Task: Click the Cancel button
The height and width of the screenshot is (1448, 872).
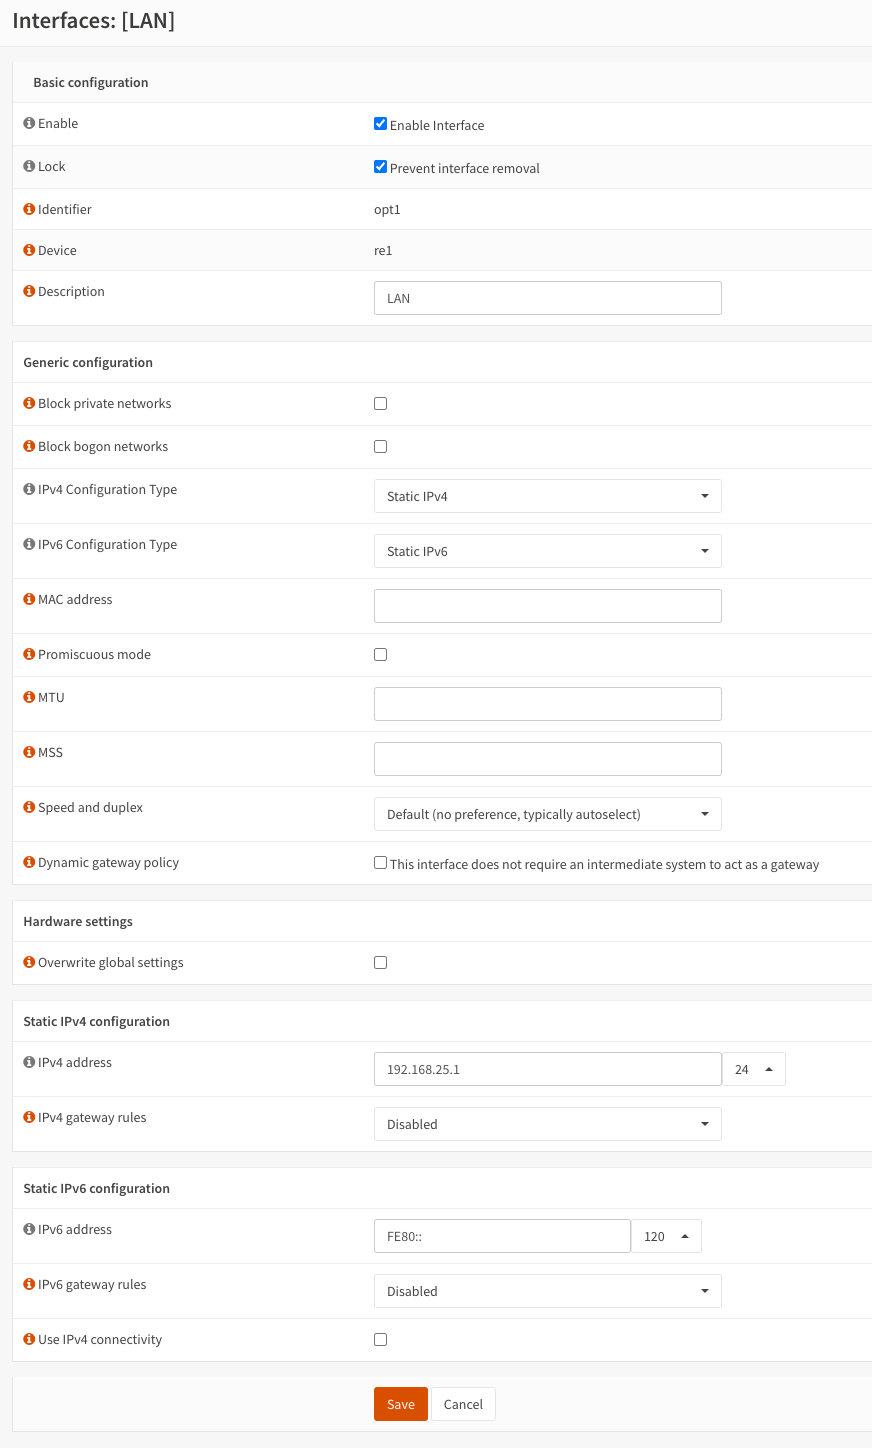Action: pos(463,1404)
